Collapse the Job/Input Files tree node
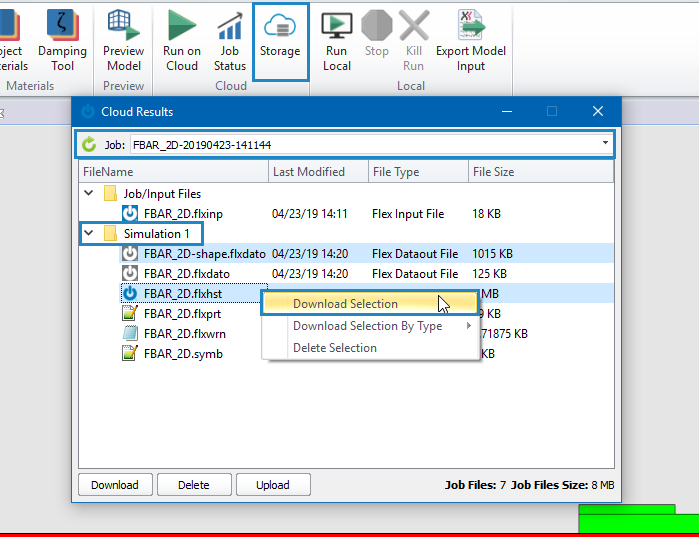The image size is (699, 537). (89, 193)
